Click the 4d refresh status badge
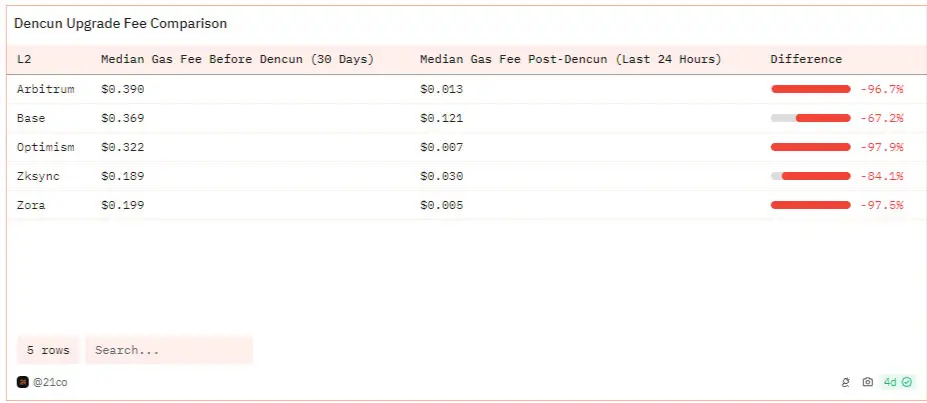This screenshot has width=927, height=403. point(898,382)
